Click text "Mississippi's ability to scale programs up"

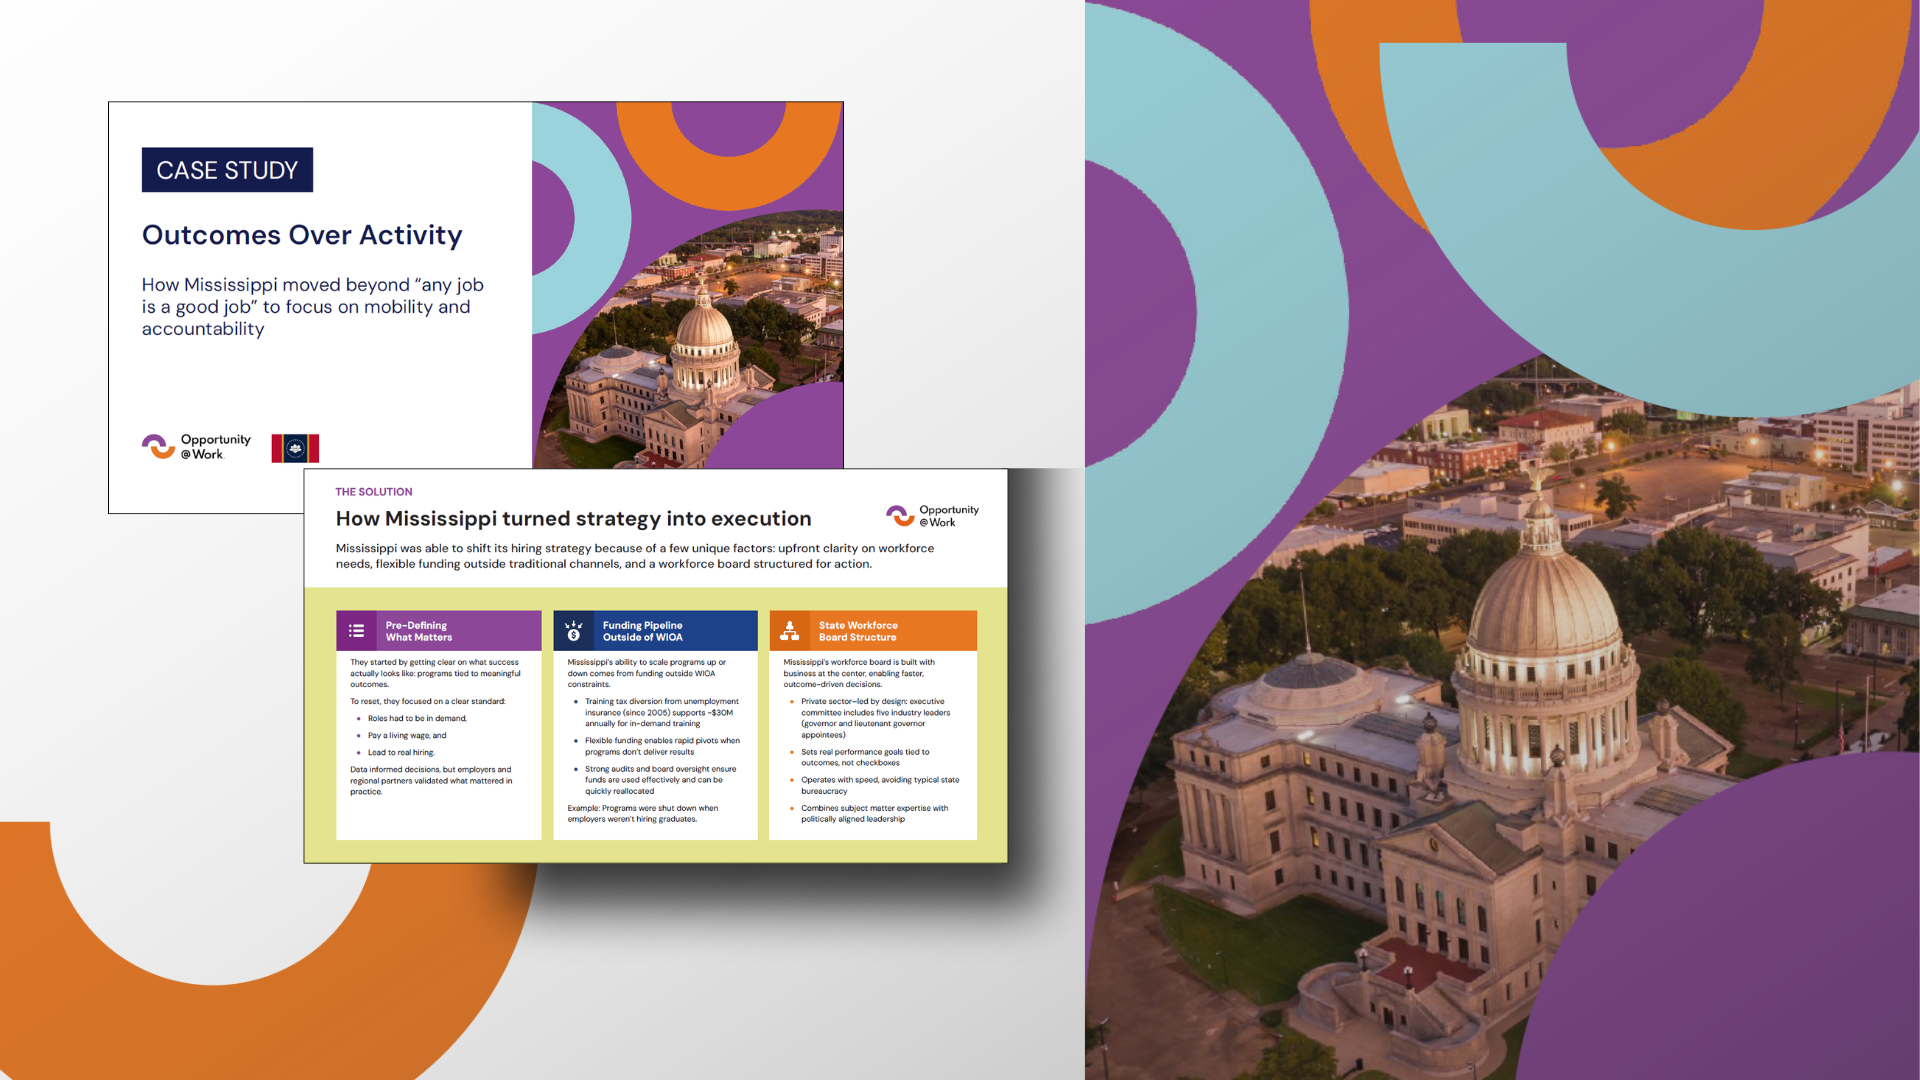point(648,673)
